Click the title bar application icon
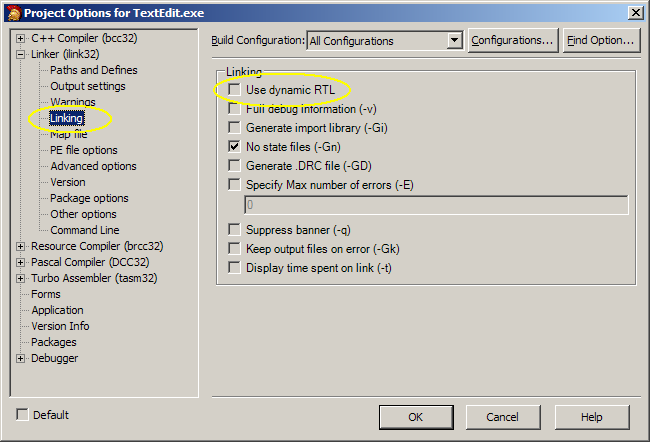This screenshot has height=442, width=650. click(x=12, y=11)
